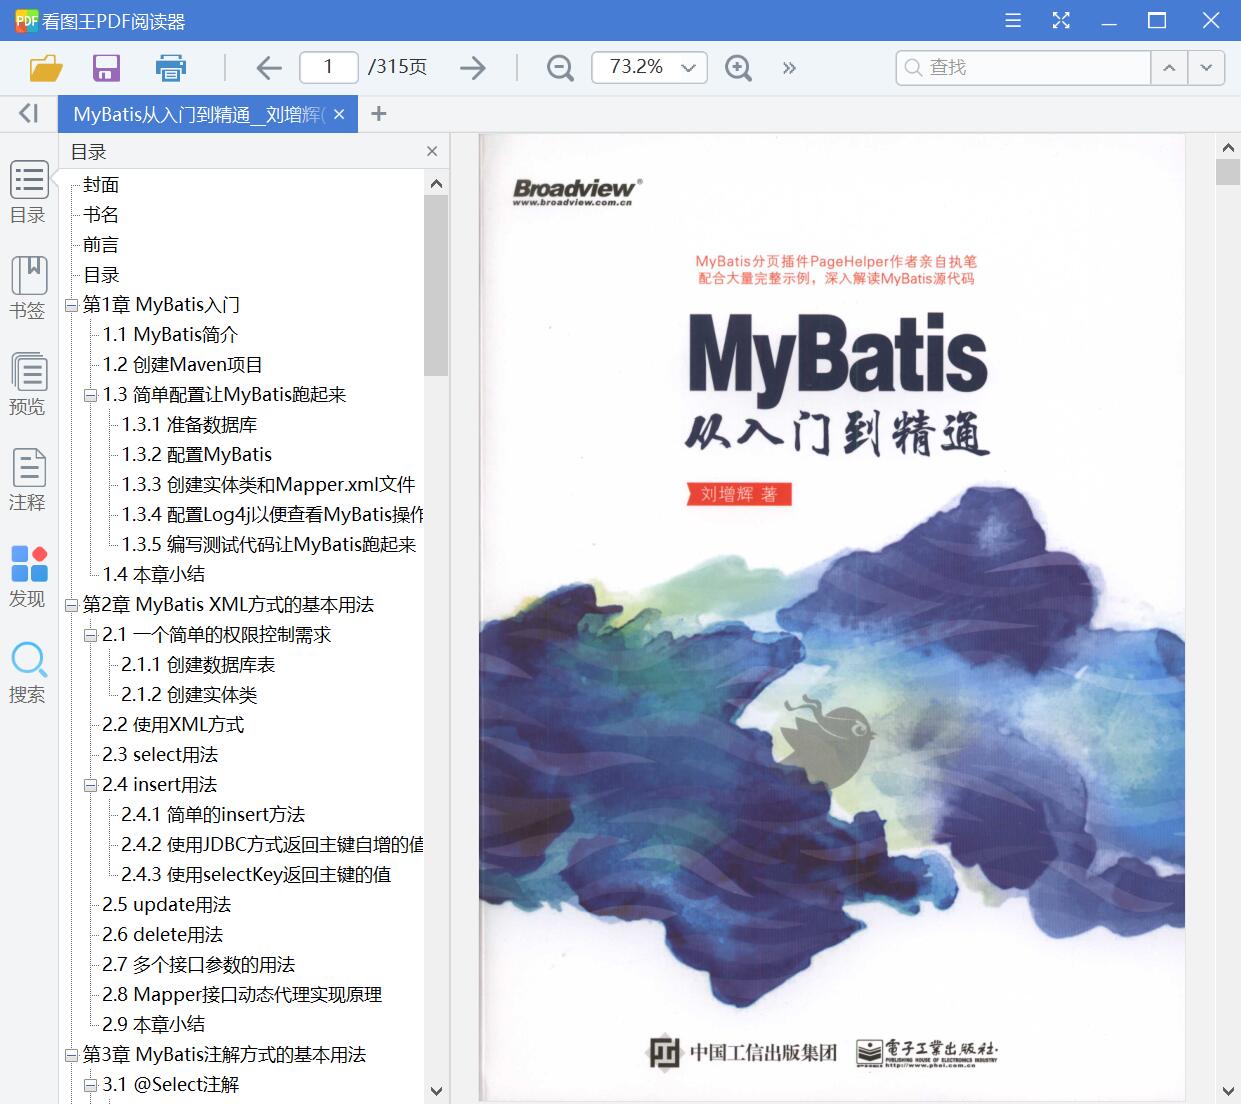Collapse the 1.3 简单配置 tree node
The width and height of the screenshot is (1241, 1104).
coord(90,395)
